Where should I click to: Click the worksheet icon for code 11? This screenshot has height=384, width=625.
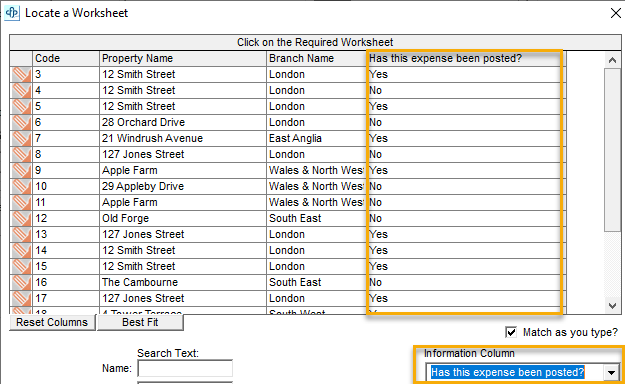click(x=21, y=202)
